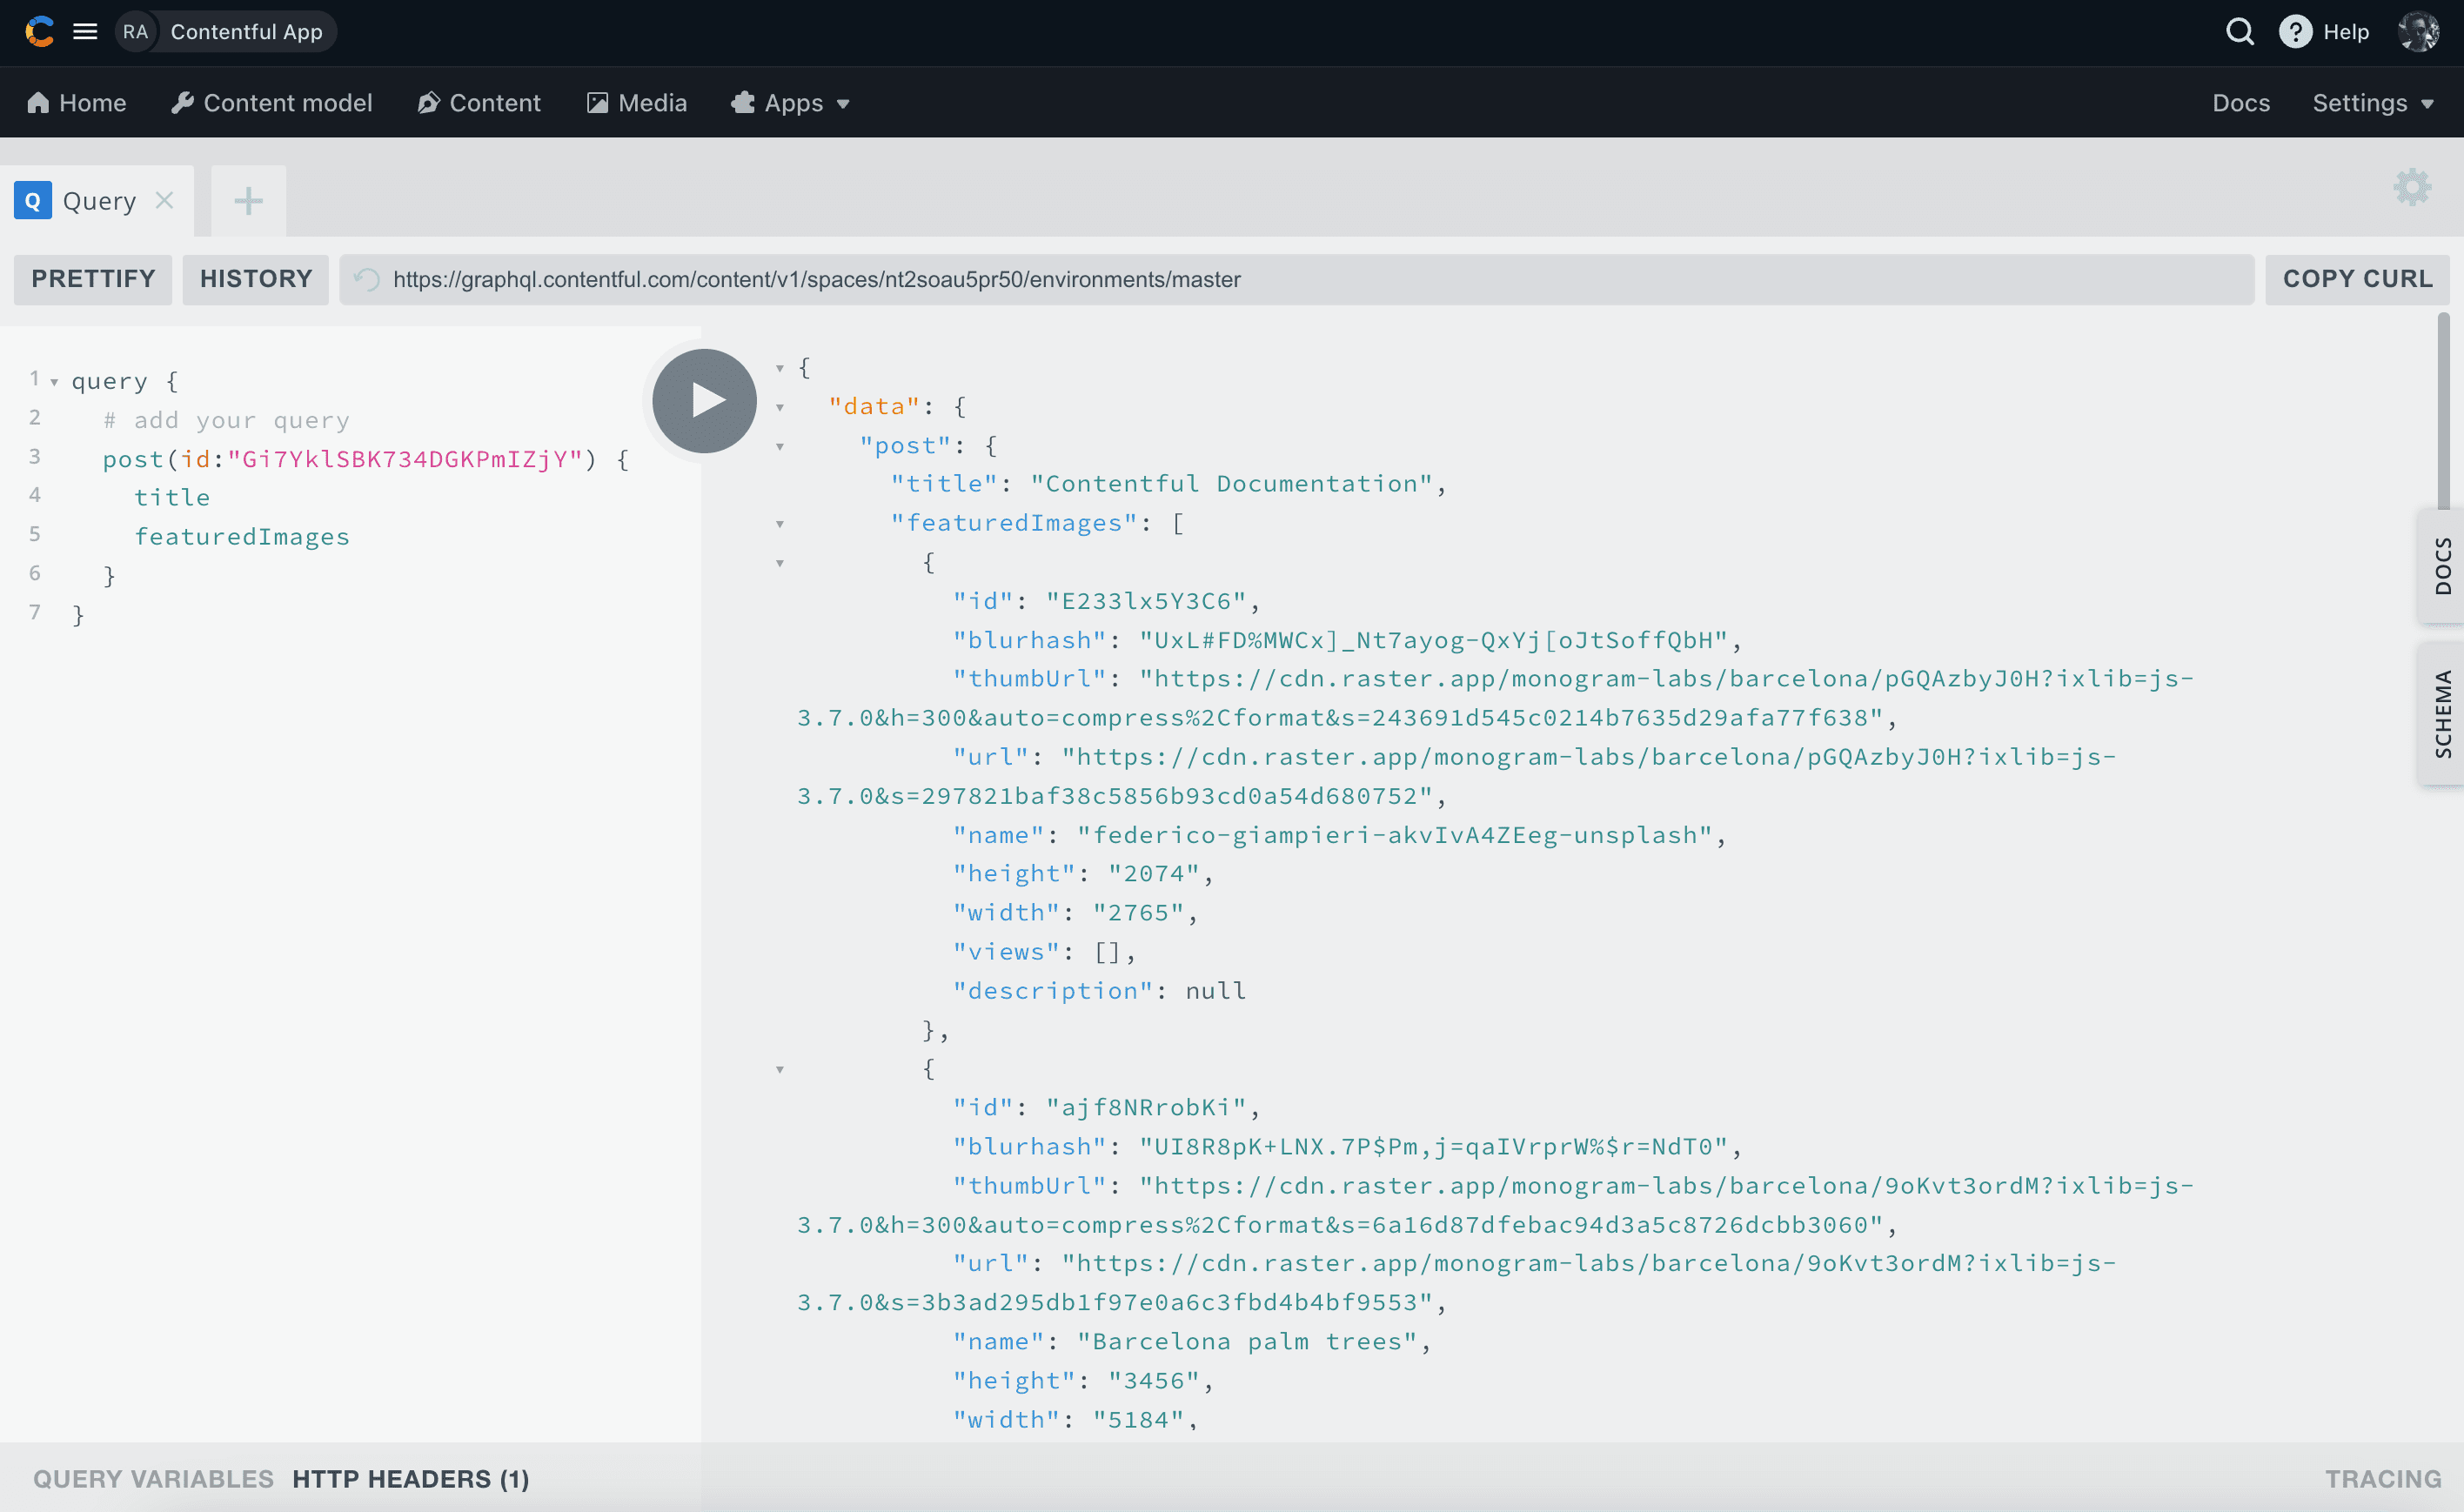Open the SCHEMA side panel
2464x1512 pixels.
[x=2441, y=713]
